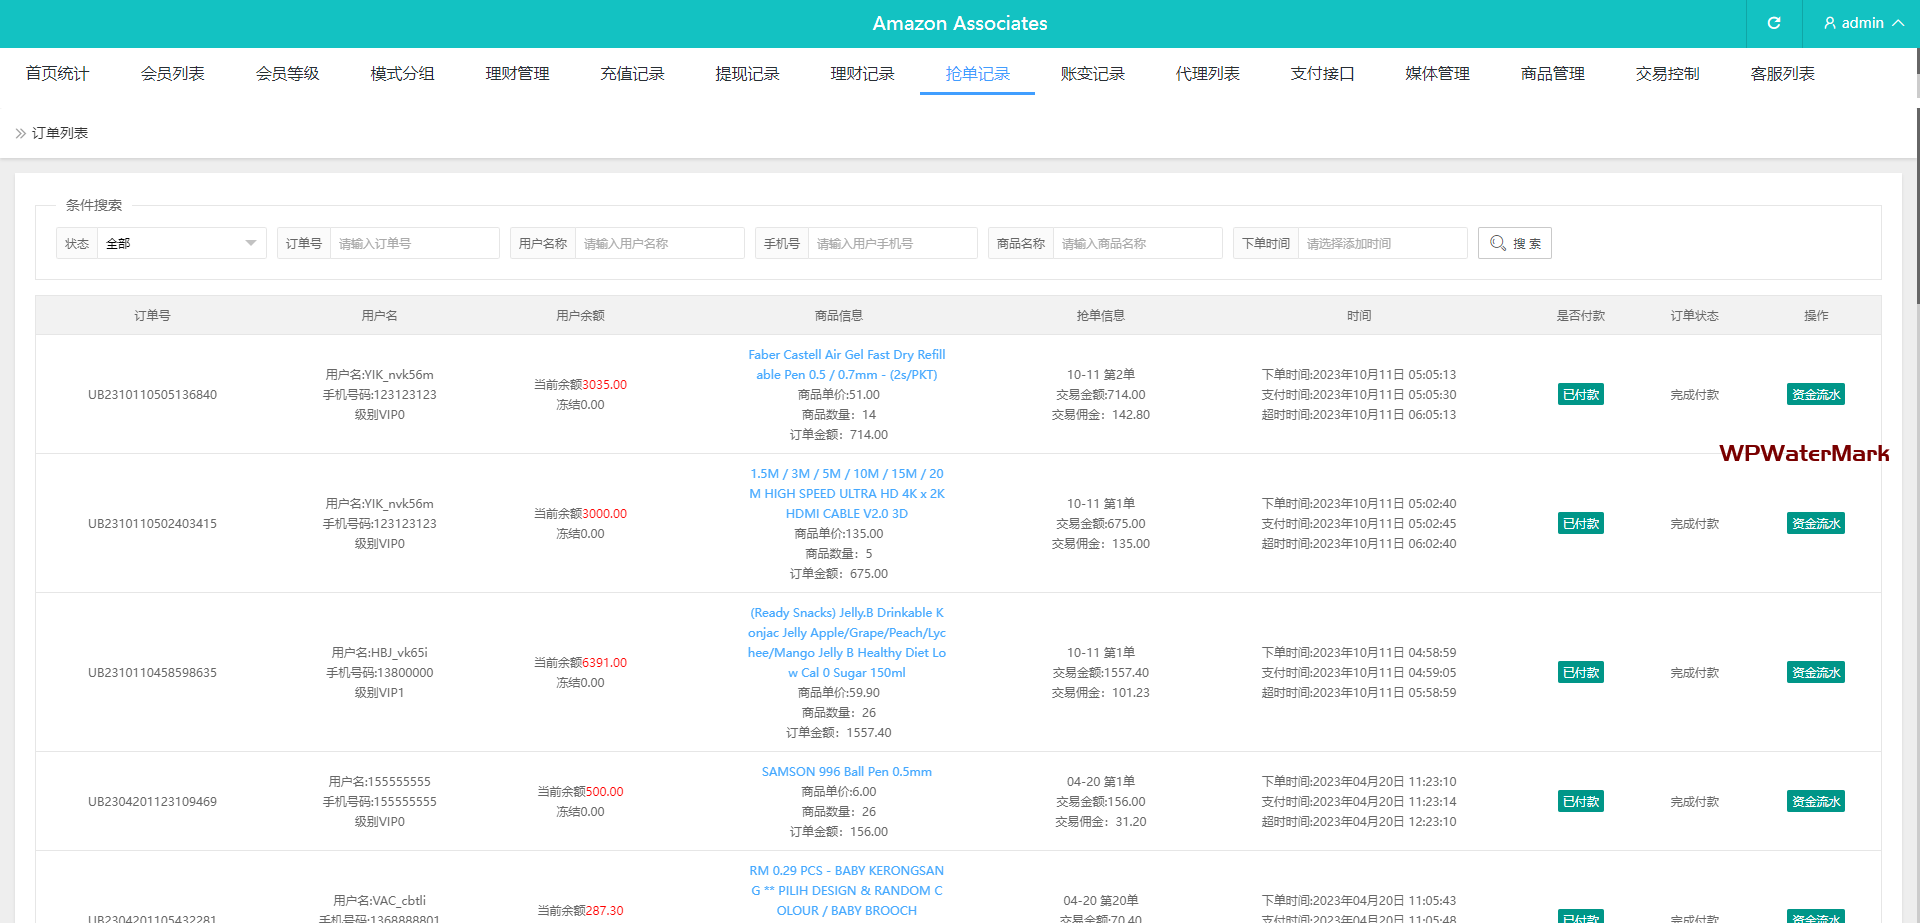Click 资金流水 for the SAMSON pen order

click(x=1815, y=801)
